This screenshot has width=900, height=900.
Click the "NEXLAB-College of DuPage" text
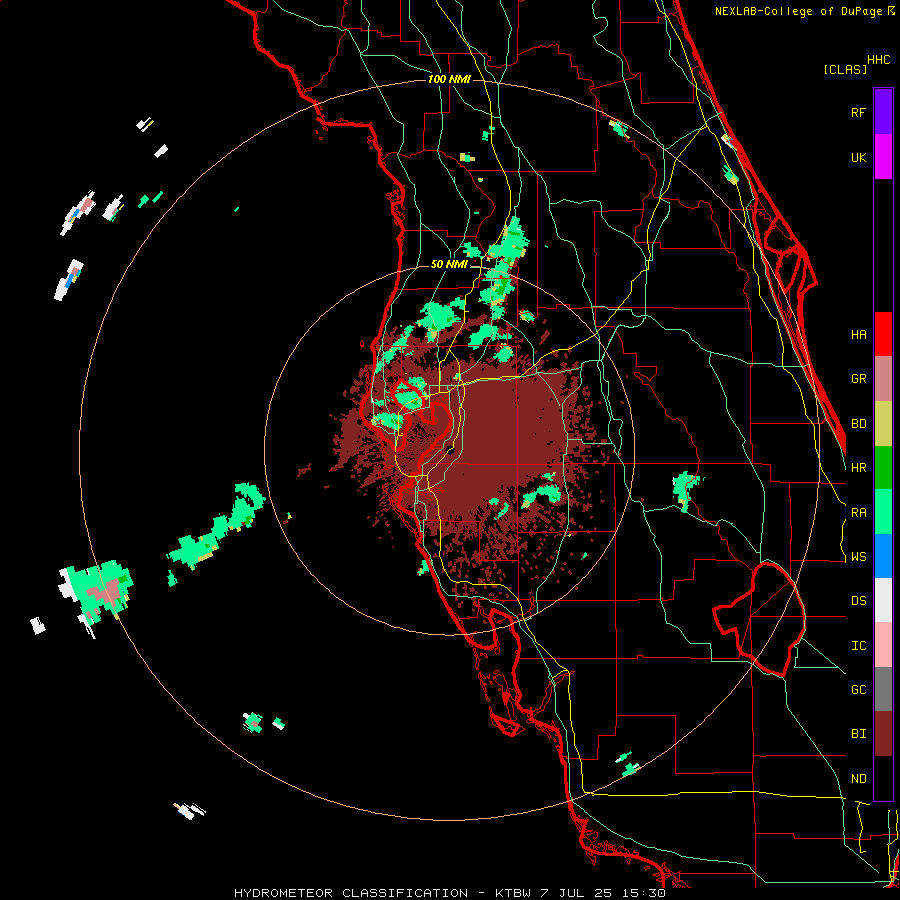click(798, 11)
